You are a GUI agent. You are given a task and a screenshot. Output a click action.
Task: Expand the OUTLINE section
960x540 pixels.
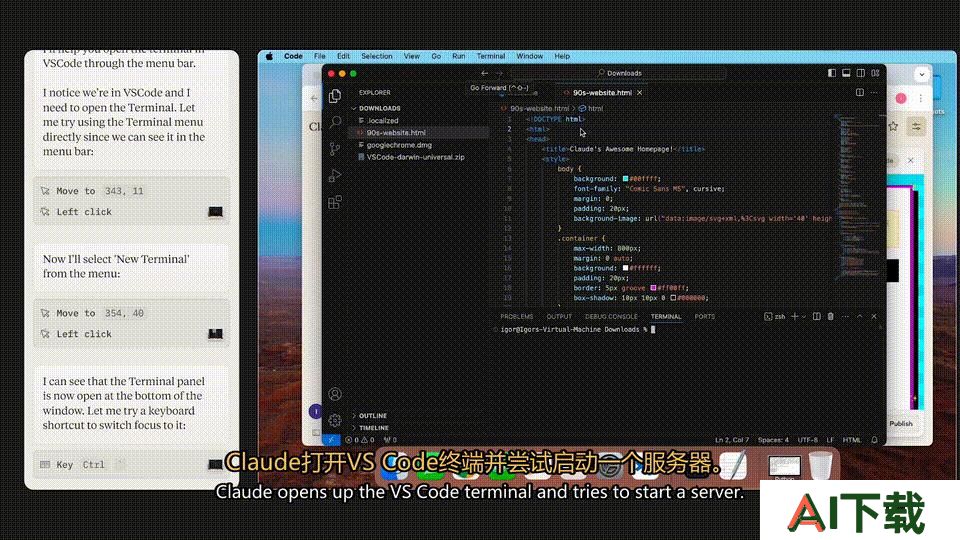pos(372,416)
